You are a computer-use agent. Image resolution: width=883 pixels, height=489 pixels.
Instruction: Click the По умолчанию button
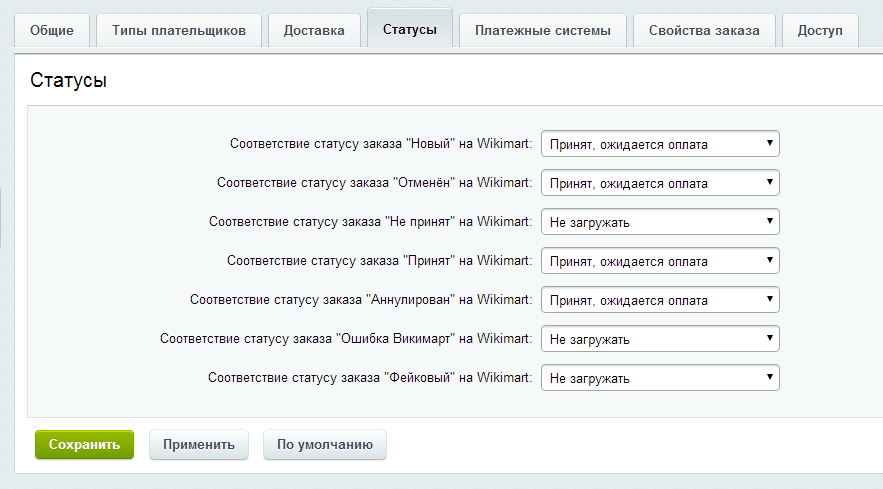coord(325,445)
